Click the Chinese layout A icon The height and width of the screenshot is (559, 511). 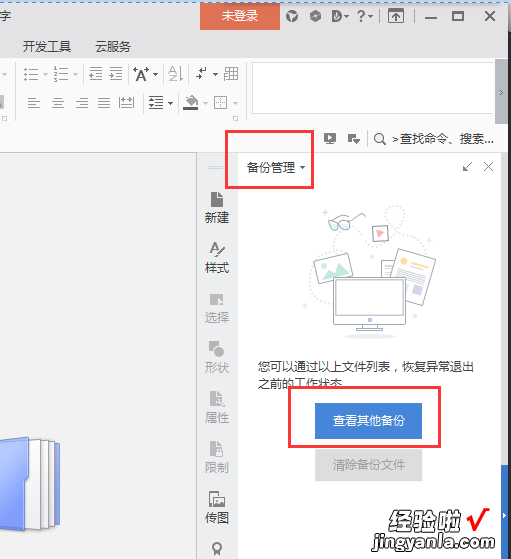point(141,74)
